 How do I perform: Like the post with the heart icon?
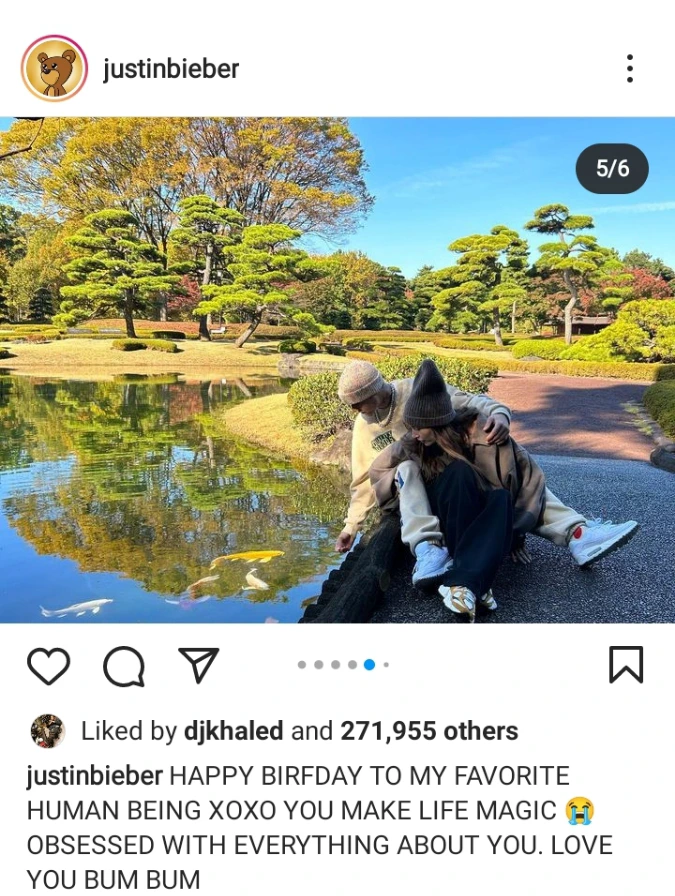pyautogui.click(x=49, y=666)
